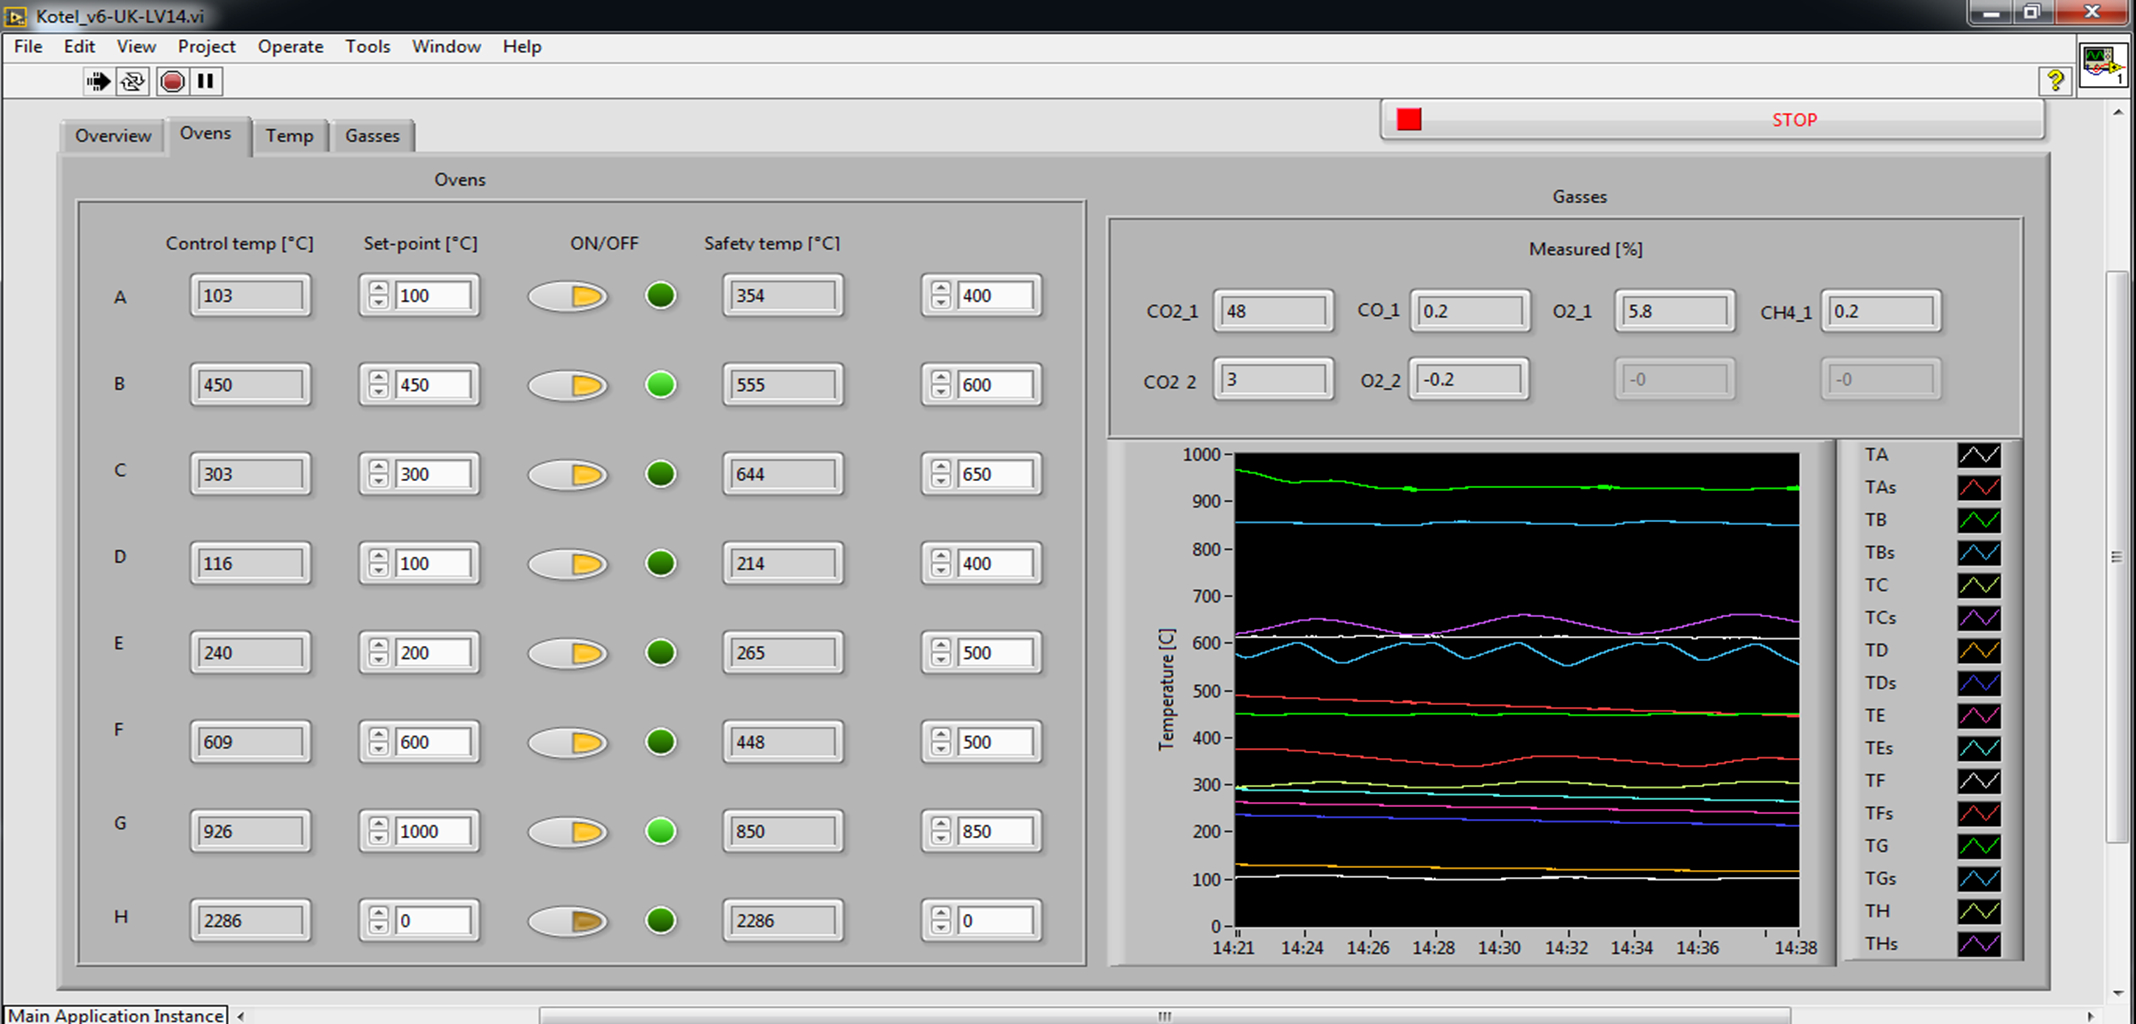Click oven D set-point stepper arrows
Screen dimensions: 2136x1024
coord(378,564)
